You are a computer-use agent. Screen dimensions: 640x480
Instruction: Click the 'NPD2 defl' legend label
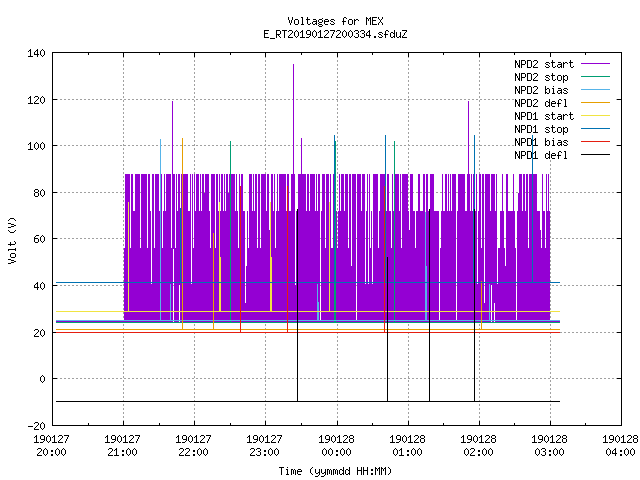tap(541, 103)
